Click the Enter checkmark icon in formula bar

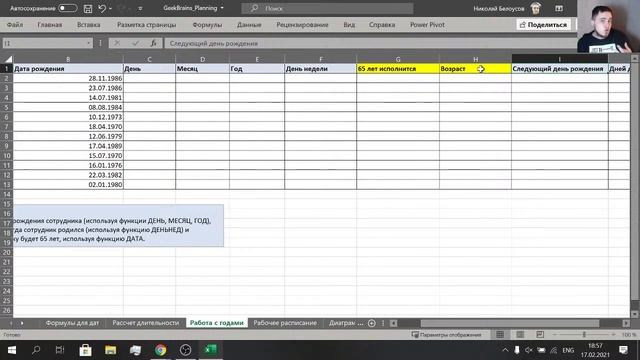135,43
